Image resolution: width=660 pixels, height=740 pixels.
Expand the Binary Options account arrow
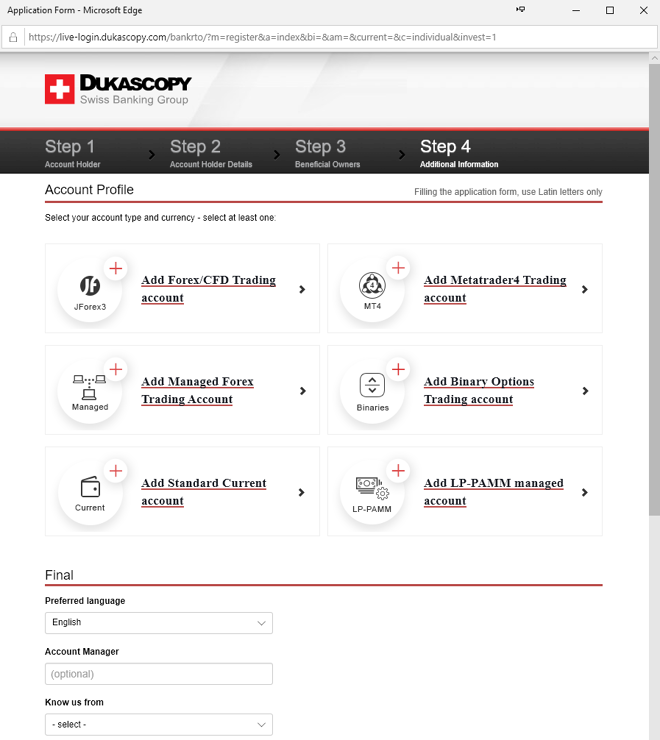[585, 391]
